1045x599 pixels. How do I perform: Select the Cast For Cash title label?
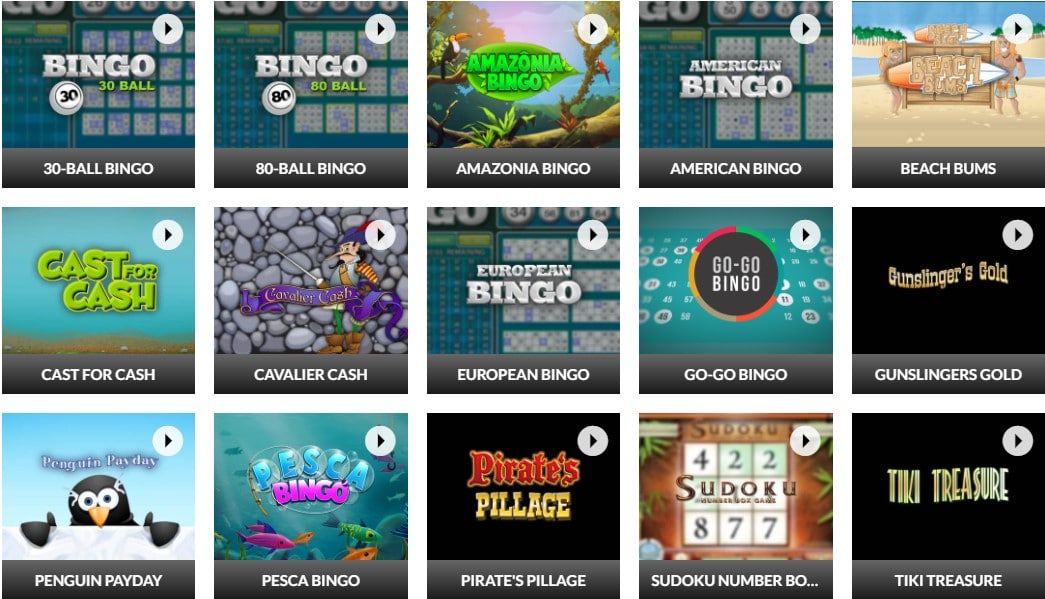tap(99, 374)
